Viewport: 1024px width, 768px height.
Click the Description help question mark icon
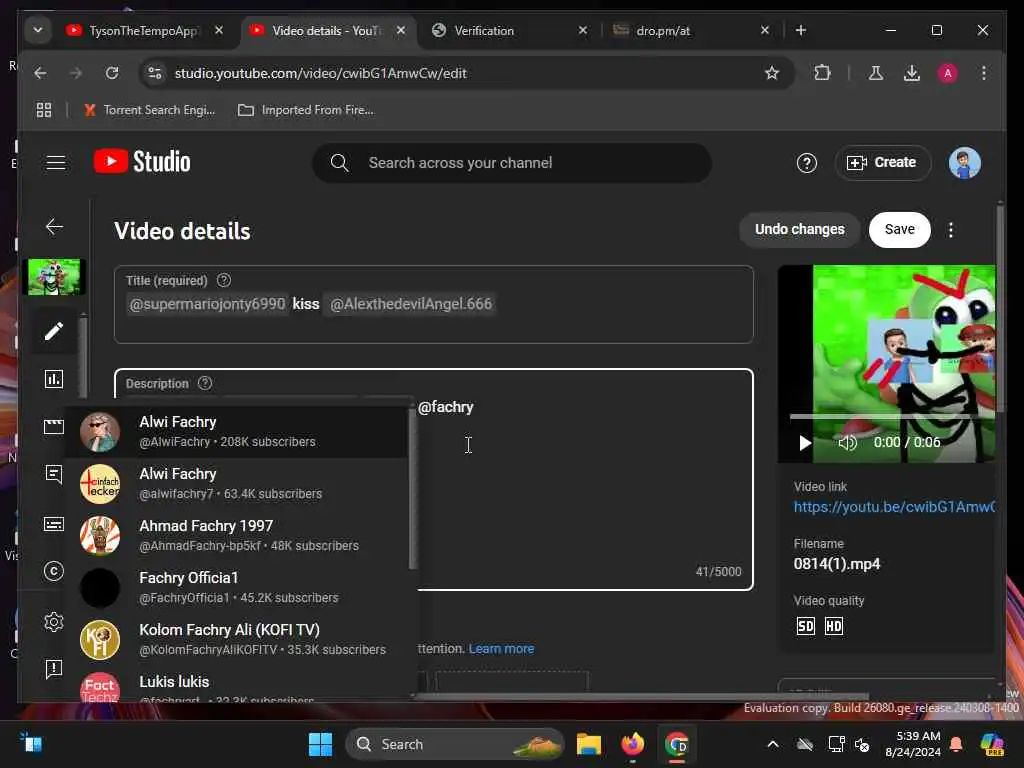(x=204, y=383)
